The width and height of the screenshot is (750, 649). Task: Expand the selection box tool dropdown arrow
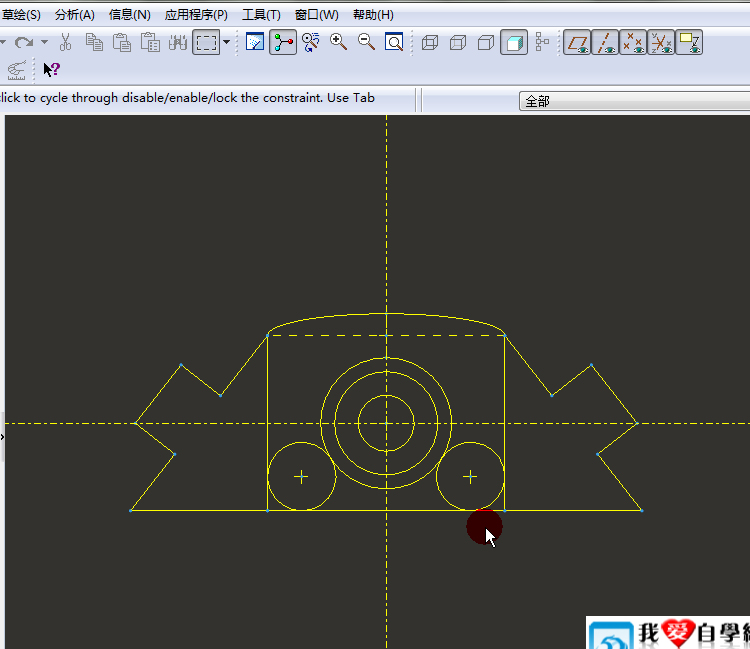coord(227,42)
